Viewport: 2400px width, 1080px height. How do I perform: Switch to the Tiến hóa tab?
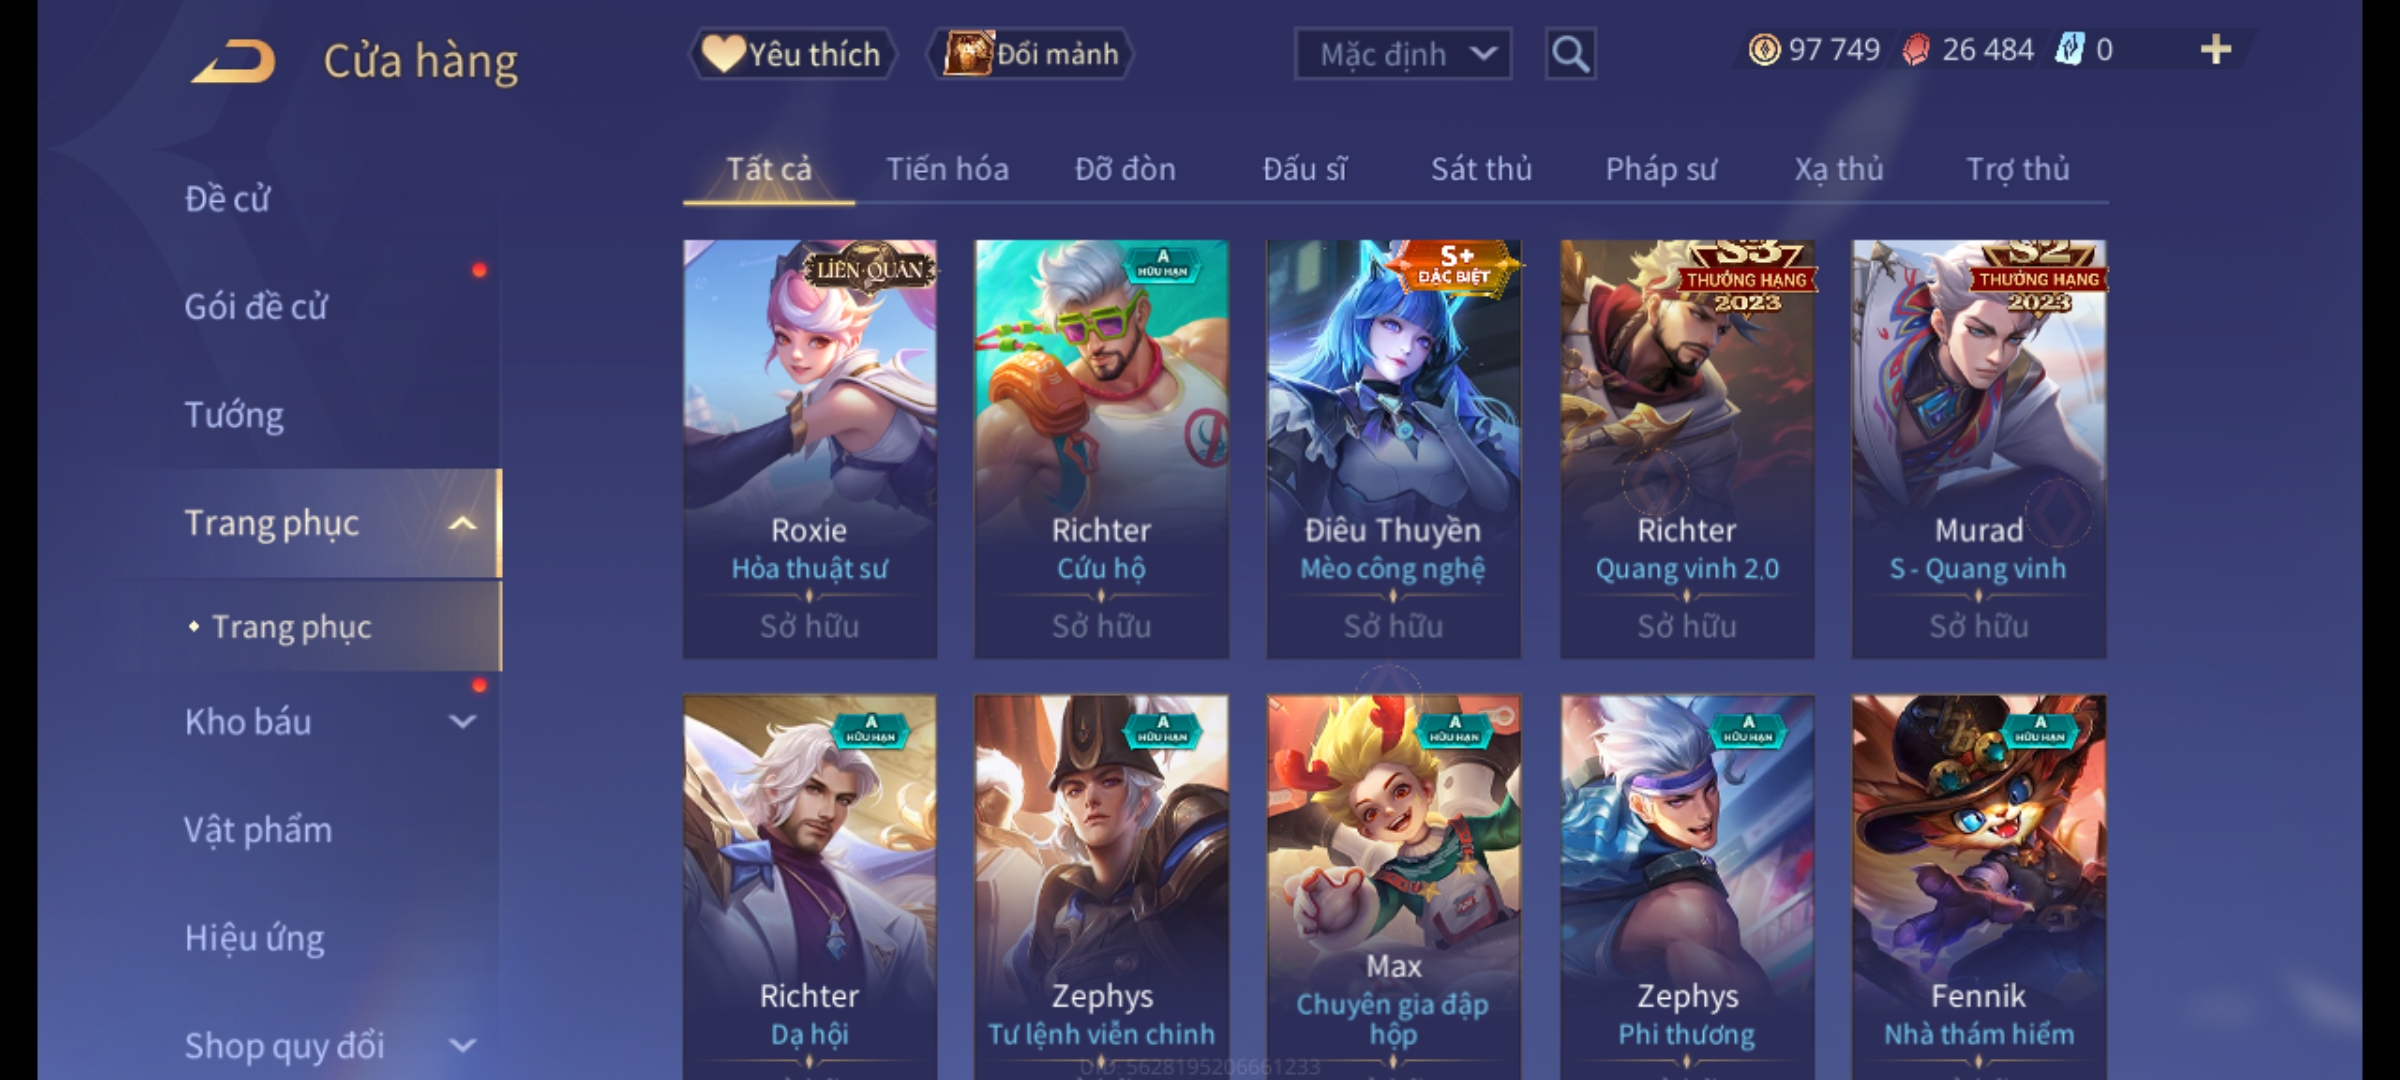(947, 170)
